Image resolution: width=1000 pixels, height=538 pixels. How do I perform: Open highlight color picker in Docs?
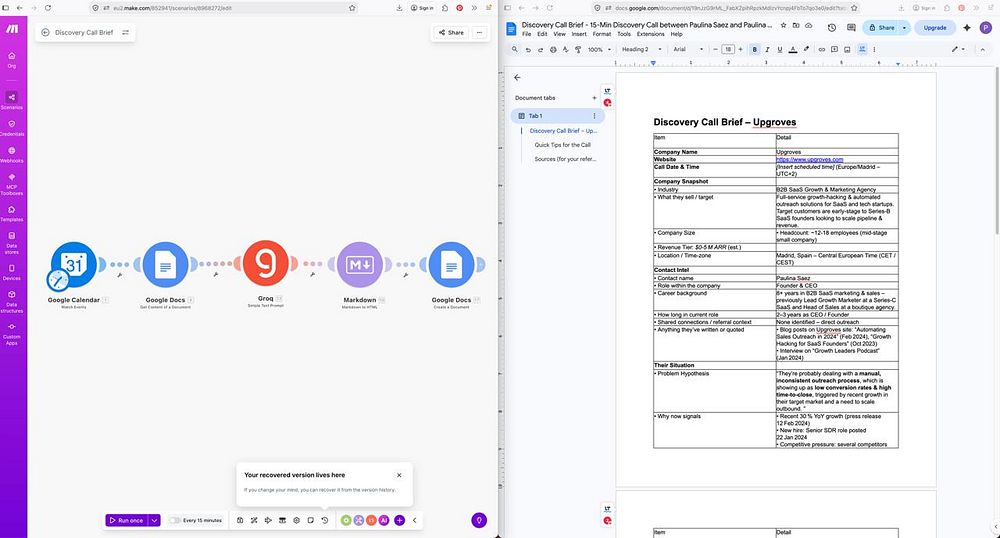tap(806, 49)
